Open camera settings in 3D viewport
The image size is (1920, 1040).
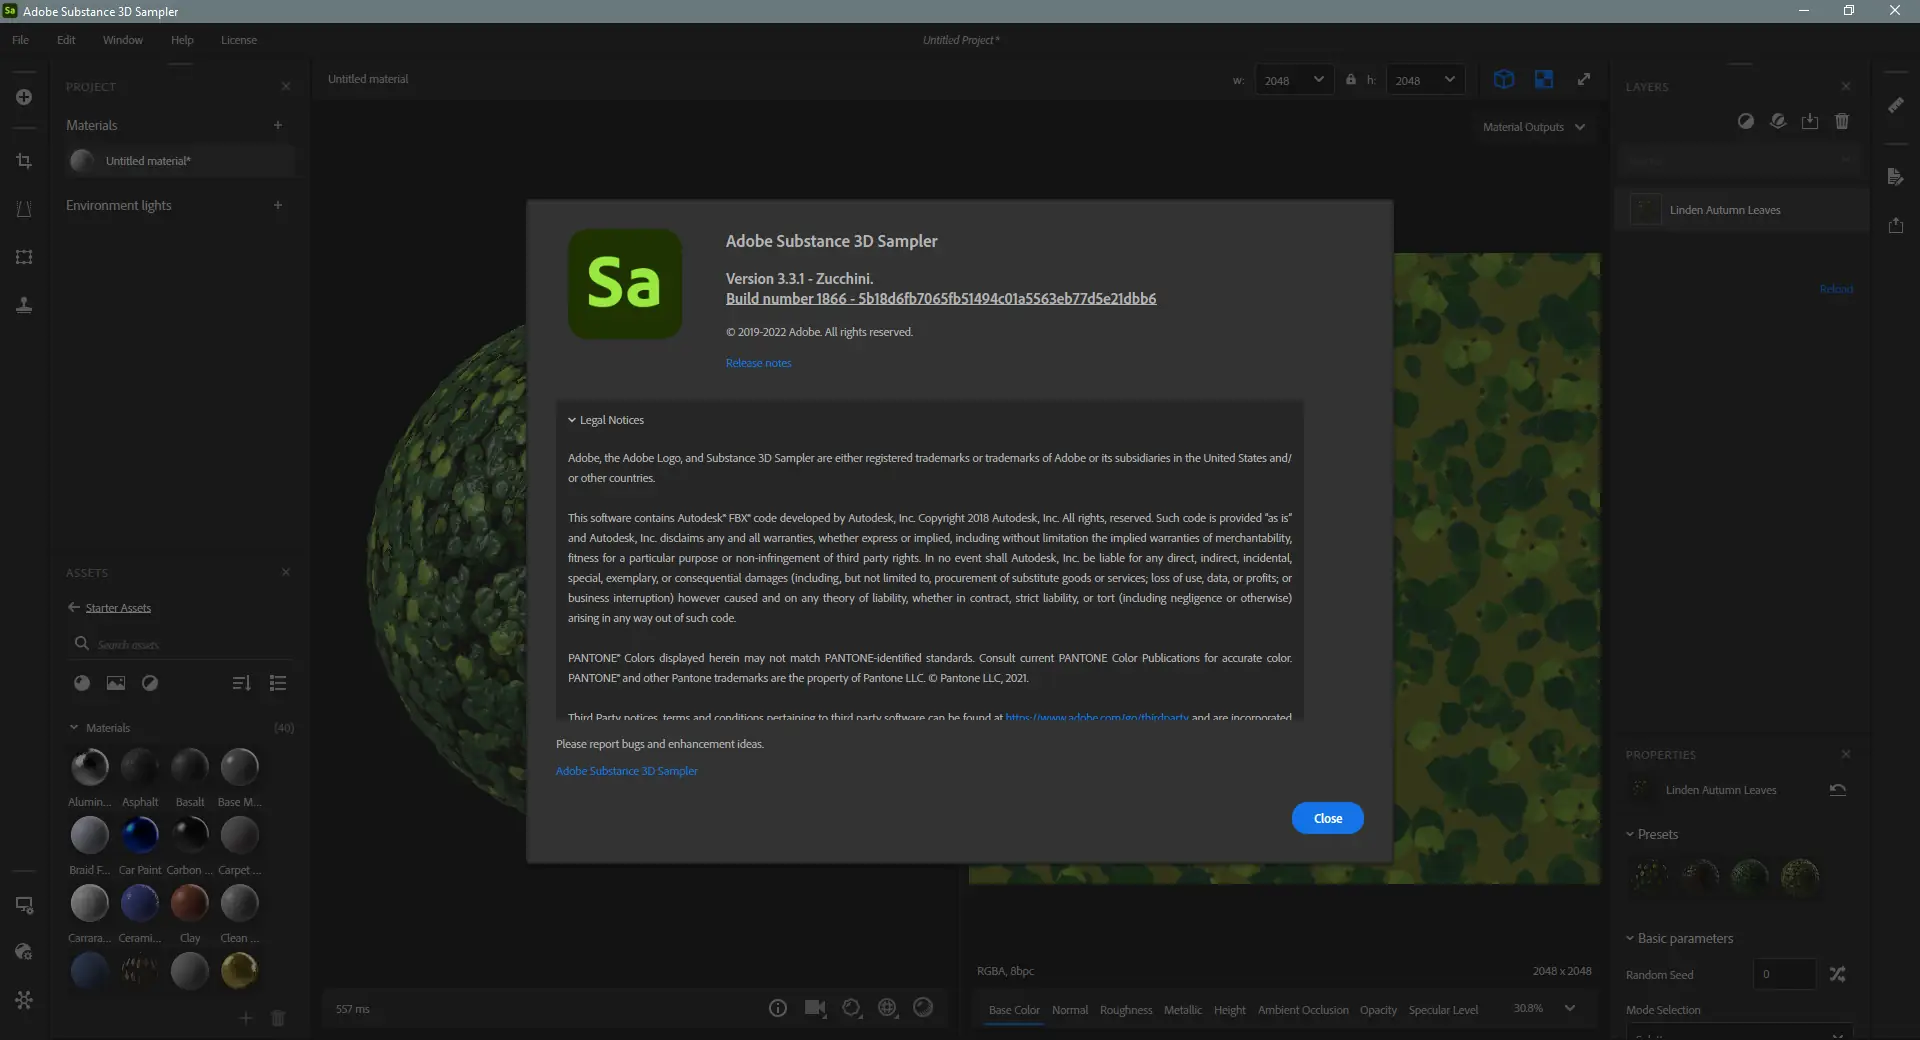pos(815,1008)
